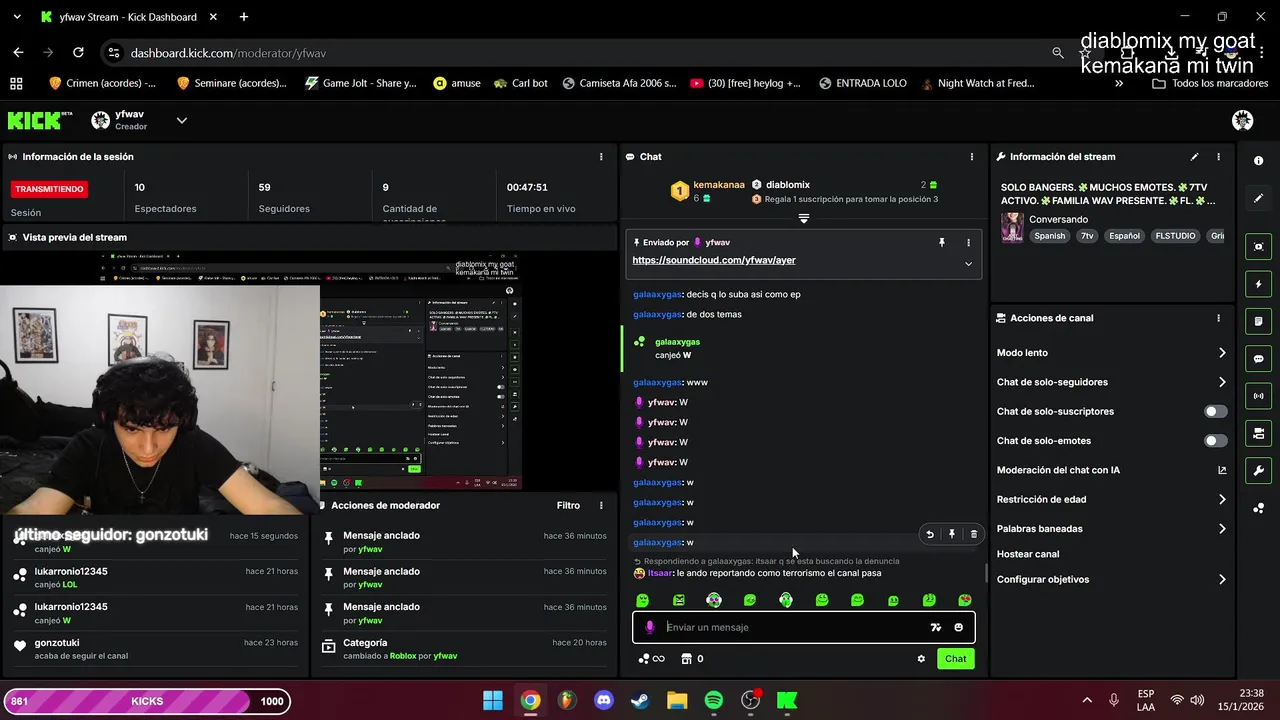The height and width of the screenshot is (720, 1280).
Task: Expand the pinned message chevron
Action: click(x=968, y=264)
